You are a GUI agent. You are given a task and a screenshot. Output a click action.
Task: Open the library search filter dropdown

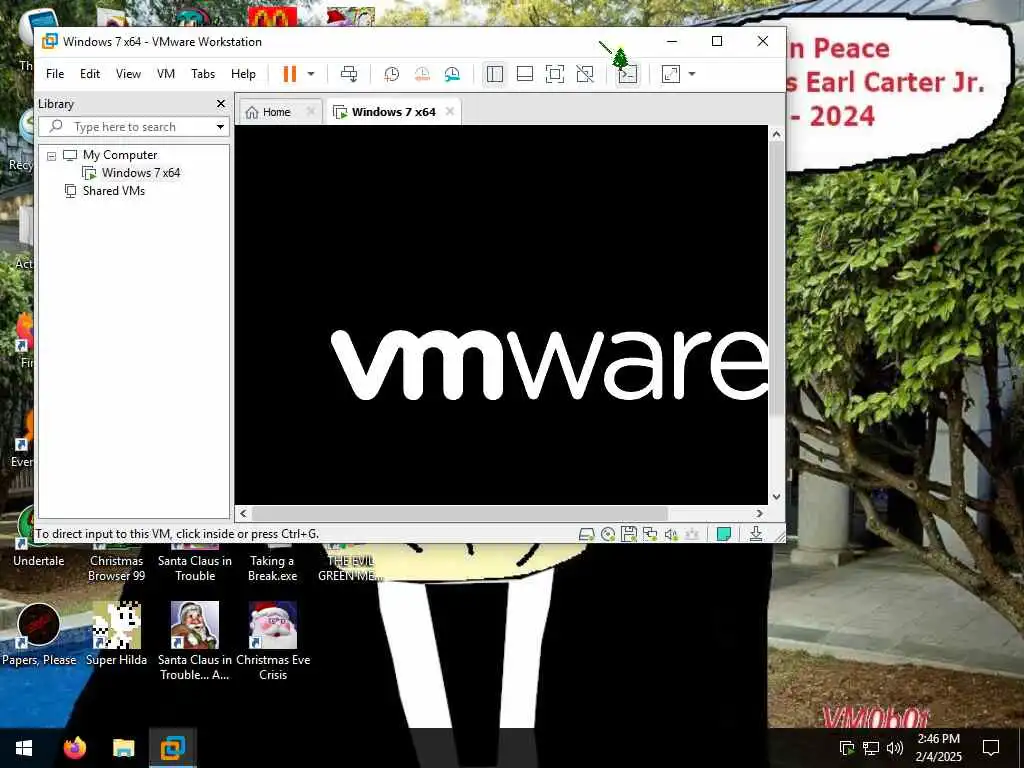point(220,127)
